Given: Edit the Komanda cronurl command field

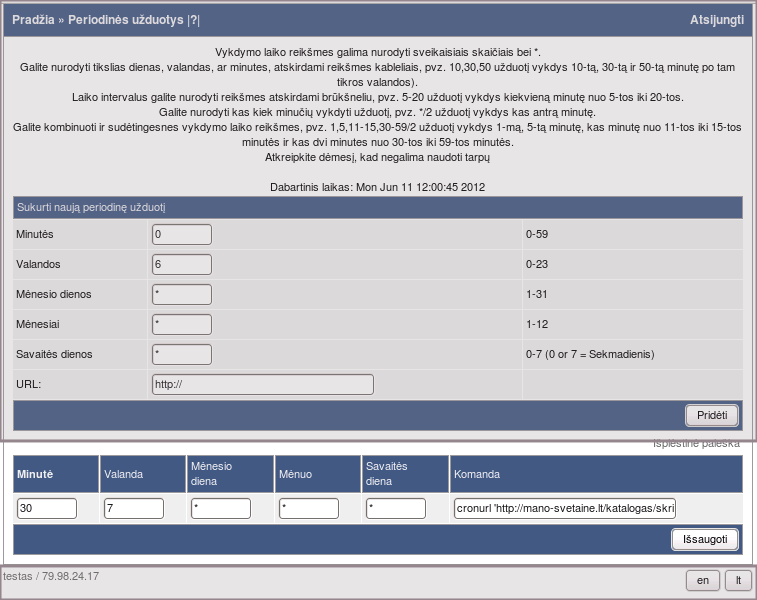Looking at the screenshot, I should 565,508.
